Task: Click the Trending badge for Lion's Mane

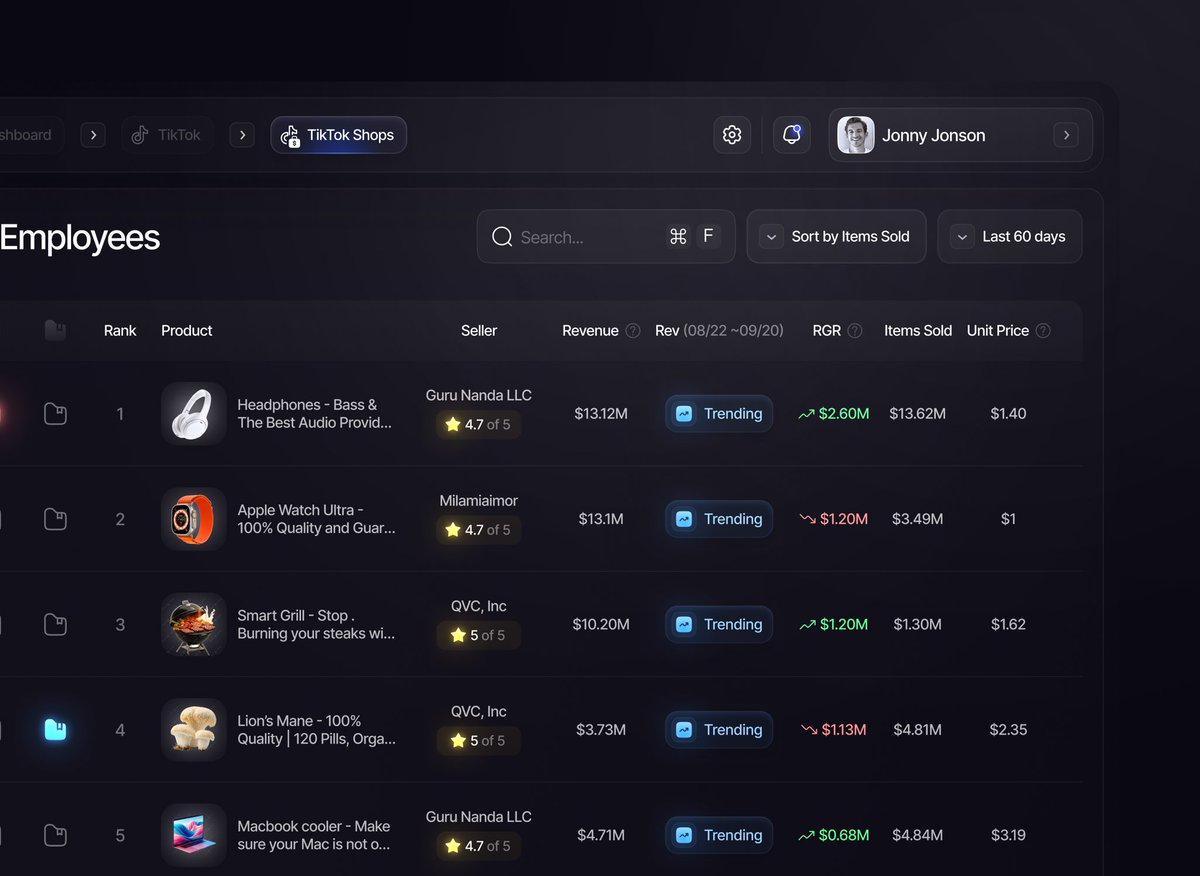Action: coord(719,730)
